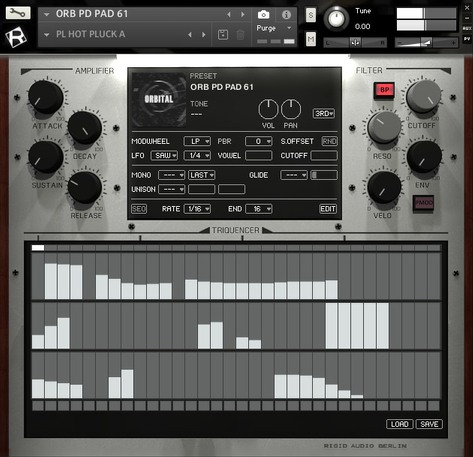
Task: Click the filter Reso knob
Action: 384,127
